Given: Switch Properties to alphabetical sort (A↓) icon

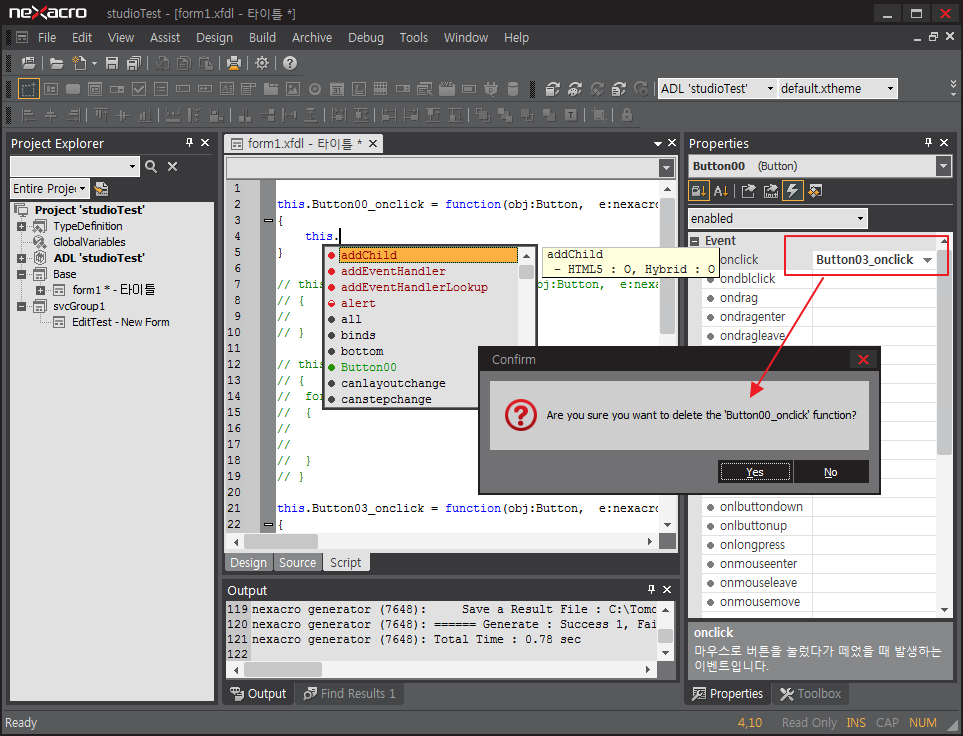Looking at the screenshot, I should pos(720,191).
